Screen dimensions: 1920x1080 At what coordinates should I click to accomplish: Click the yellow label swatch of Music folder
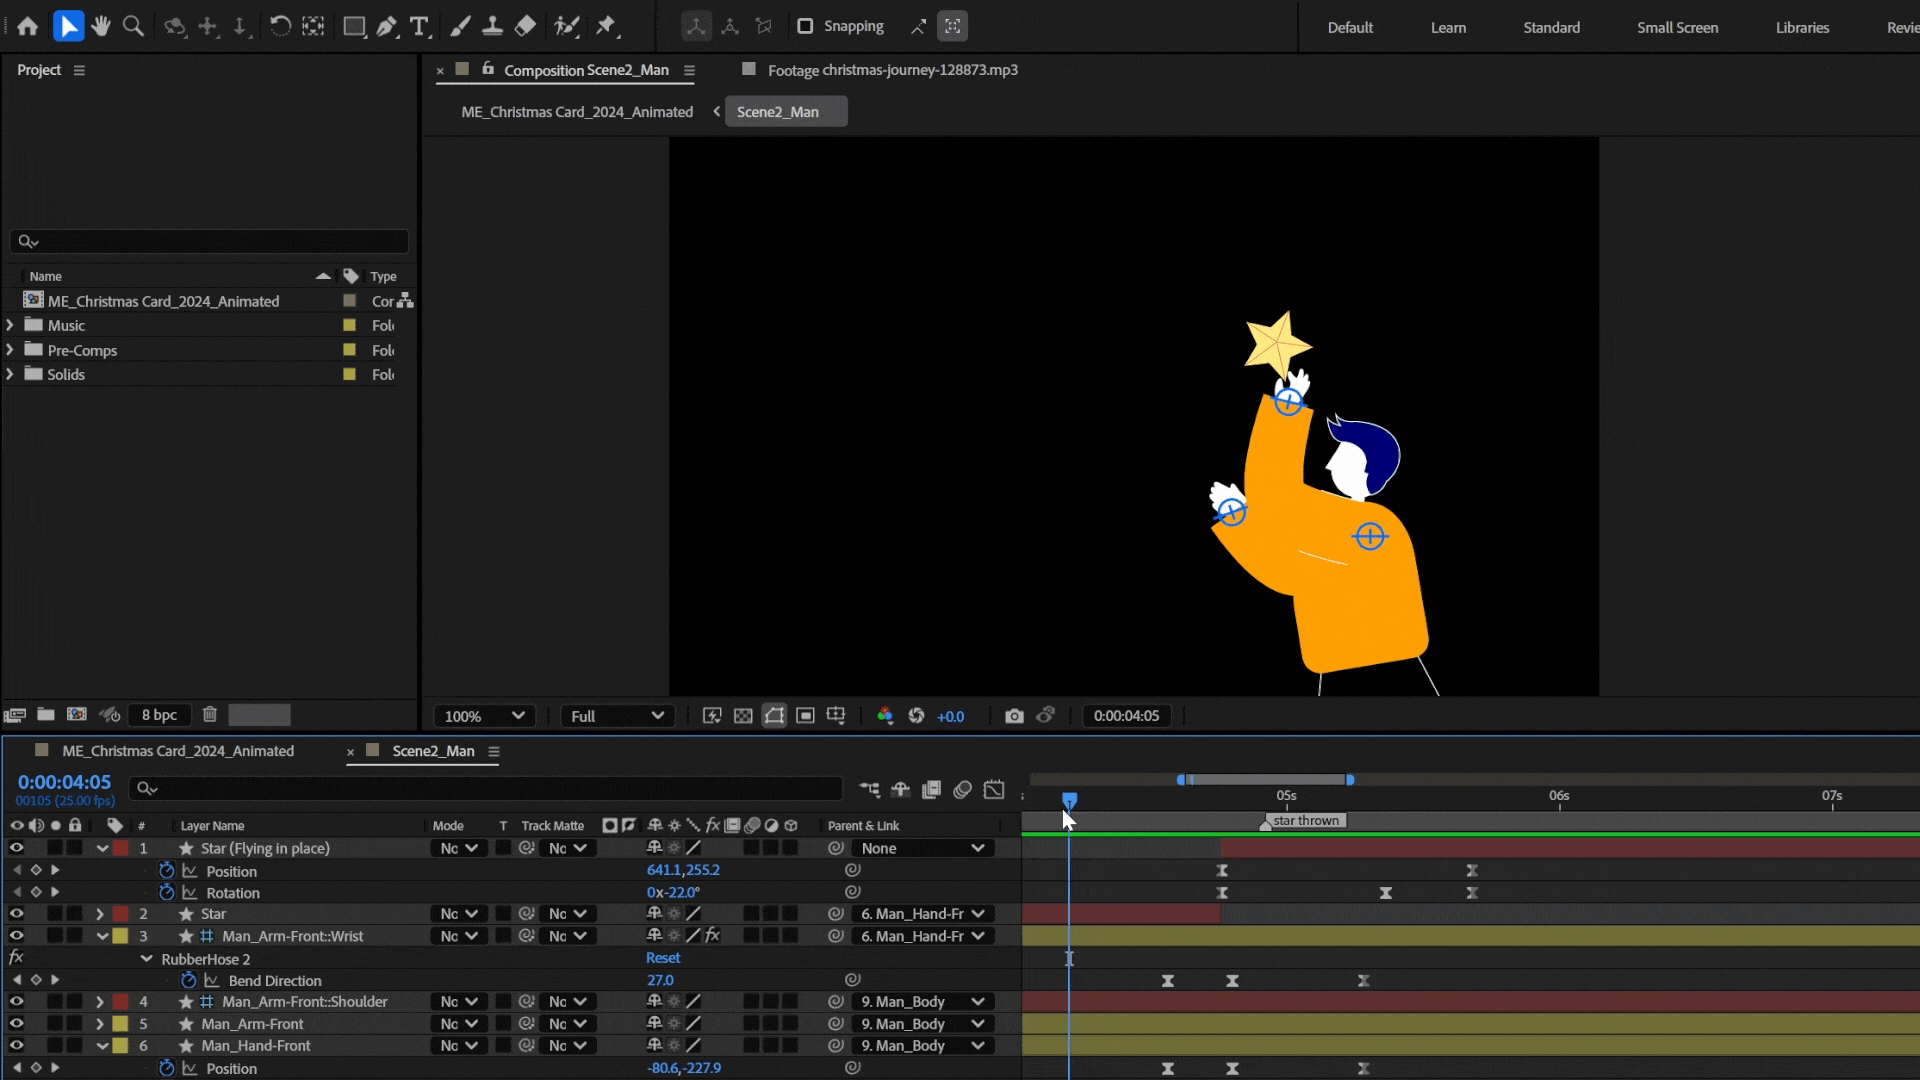pyautogui.click(x=349, y=325)
